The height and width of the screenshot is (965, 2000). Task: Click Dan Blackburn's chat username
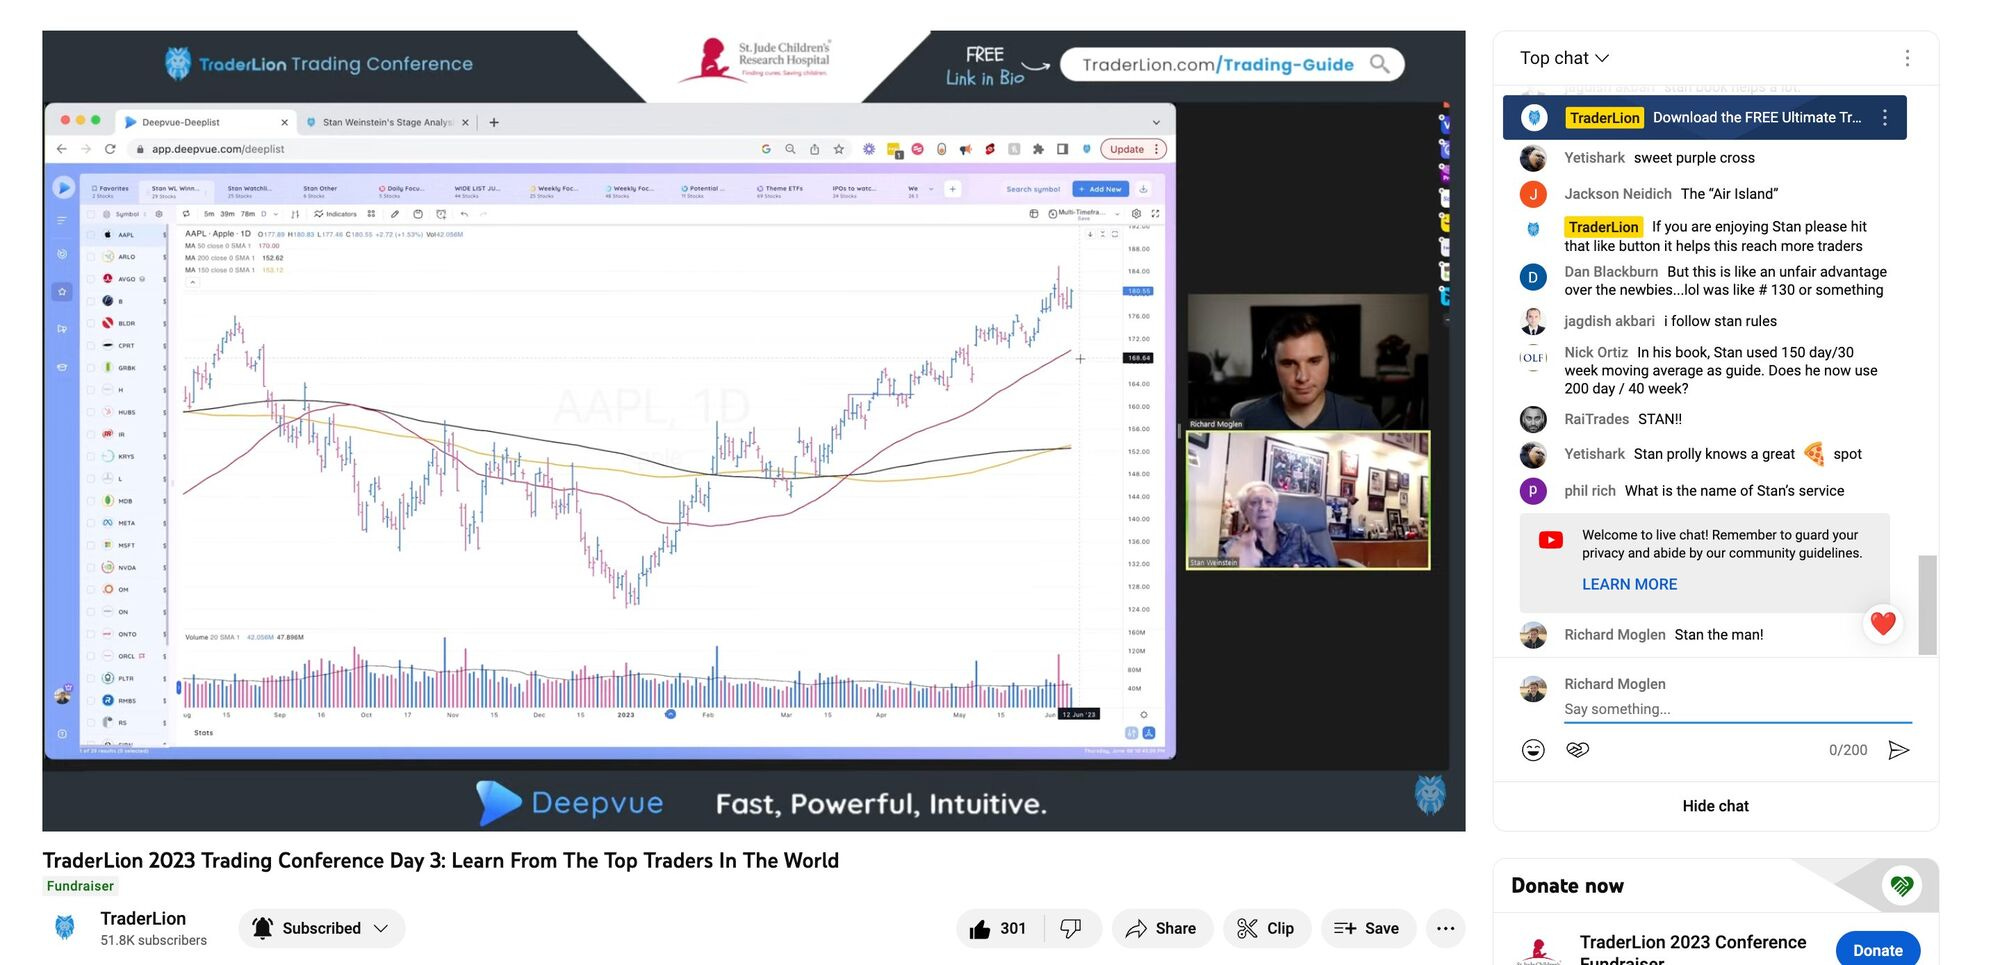(x=1611, y=272)
